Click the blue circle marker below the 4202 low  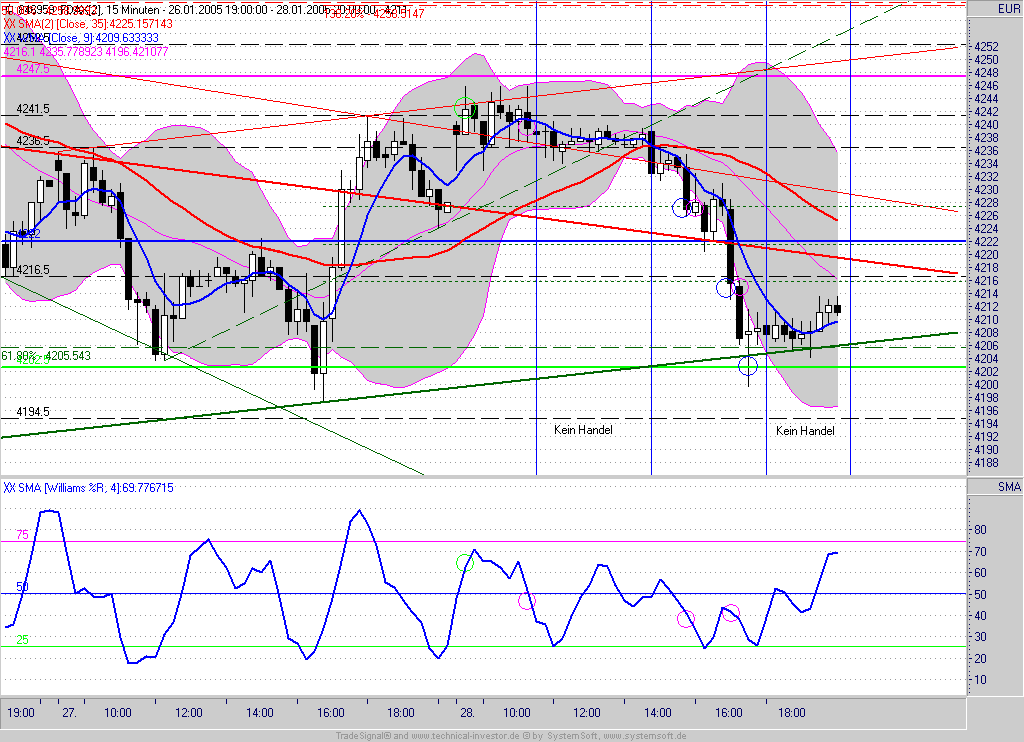[x=748, y=366]
